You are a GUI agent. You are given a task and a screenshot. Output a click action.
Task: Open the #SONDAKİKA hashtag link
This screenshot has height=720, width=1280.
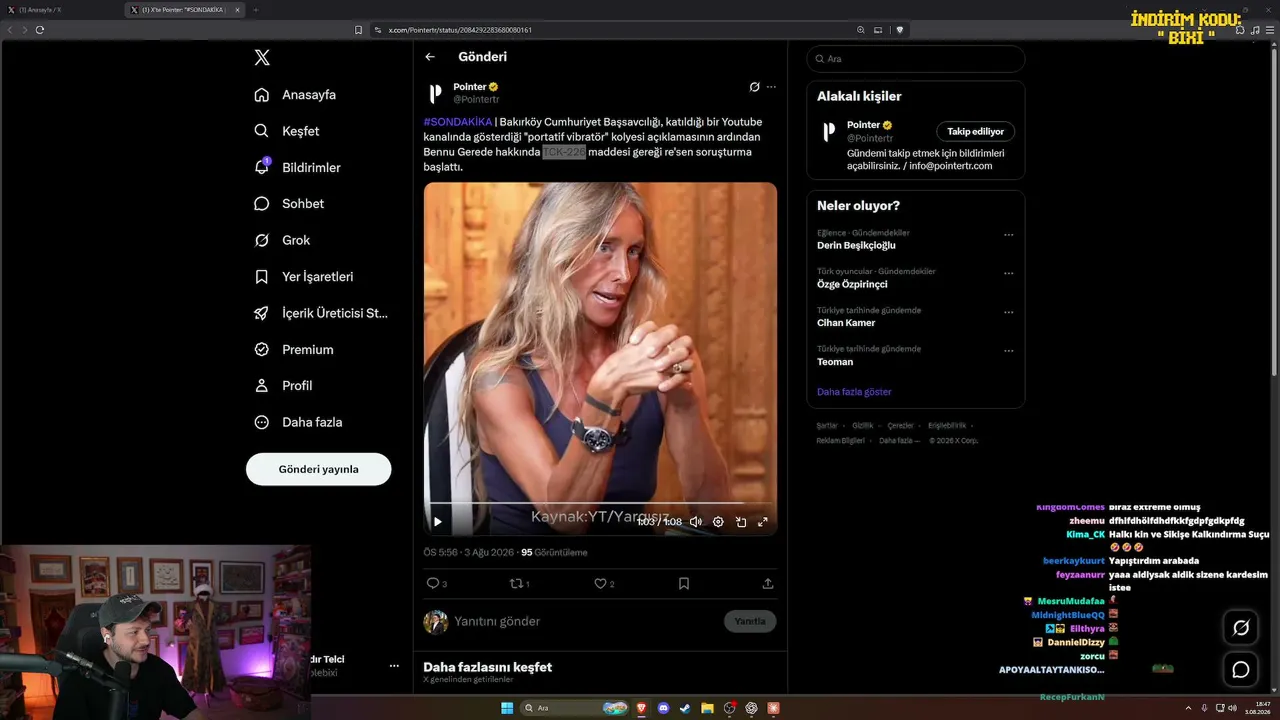click(x=458, y=122)
